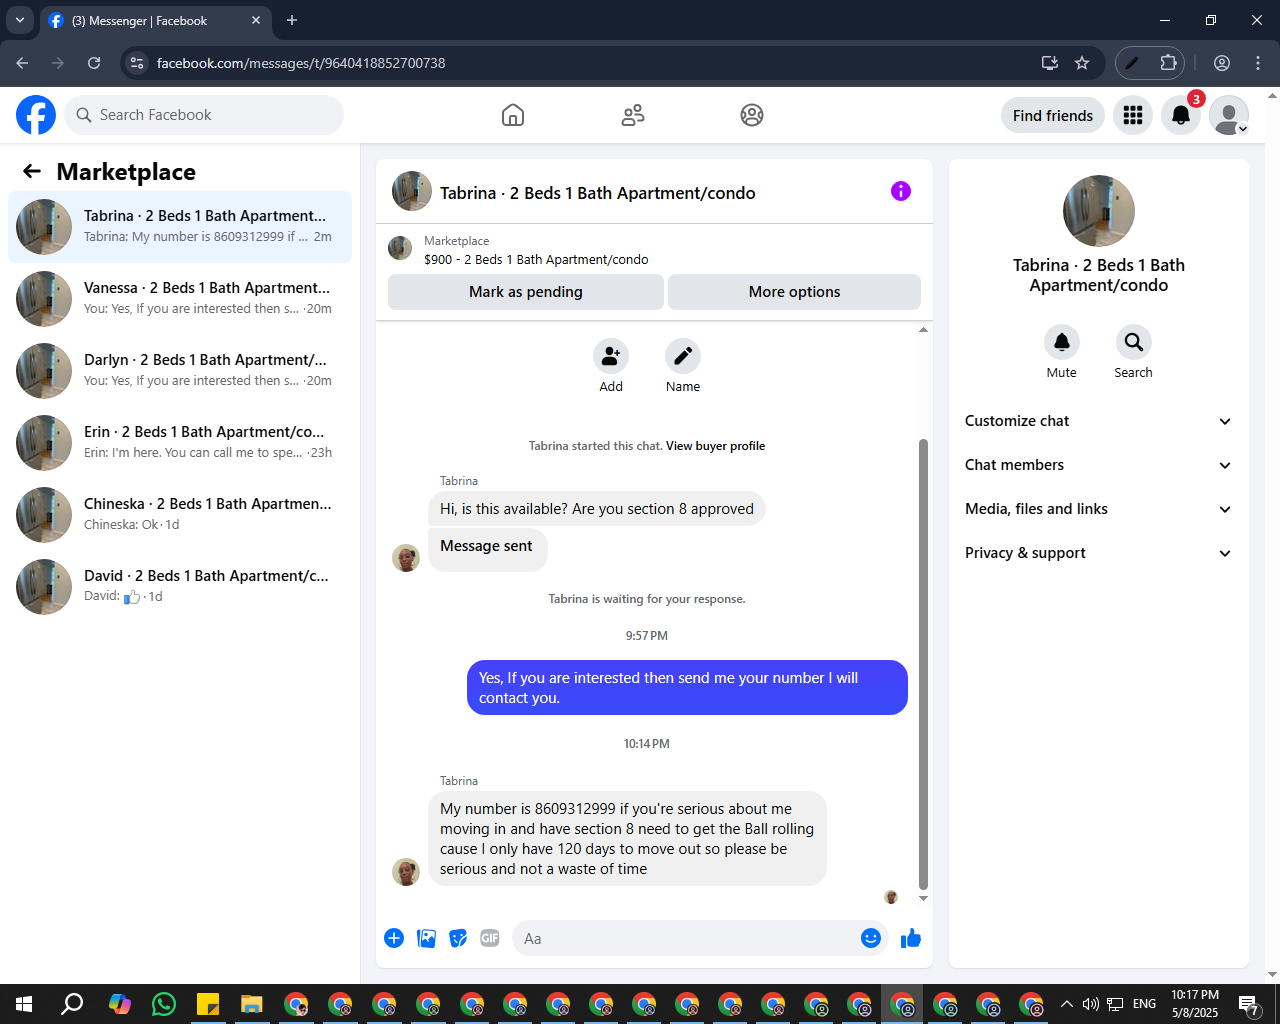Attach a photo or file

click(426, 938)
